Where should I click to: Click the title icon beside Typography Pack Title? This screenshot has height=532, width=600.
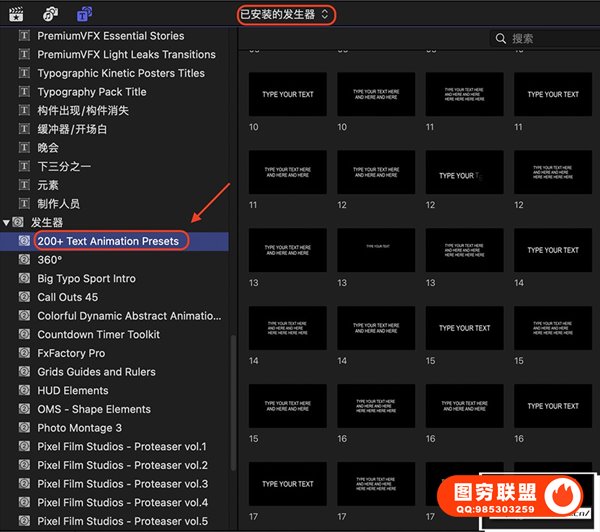click(24, 92)
